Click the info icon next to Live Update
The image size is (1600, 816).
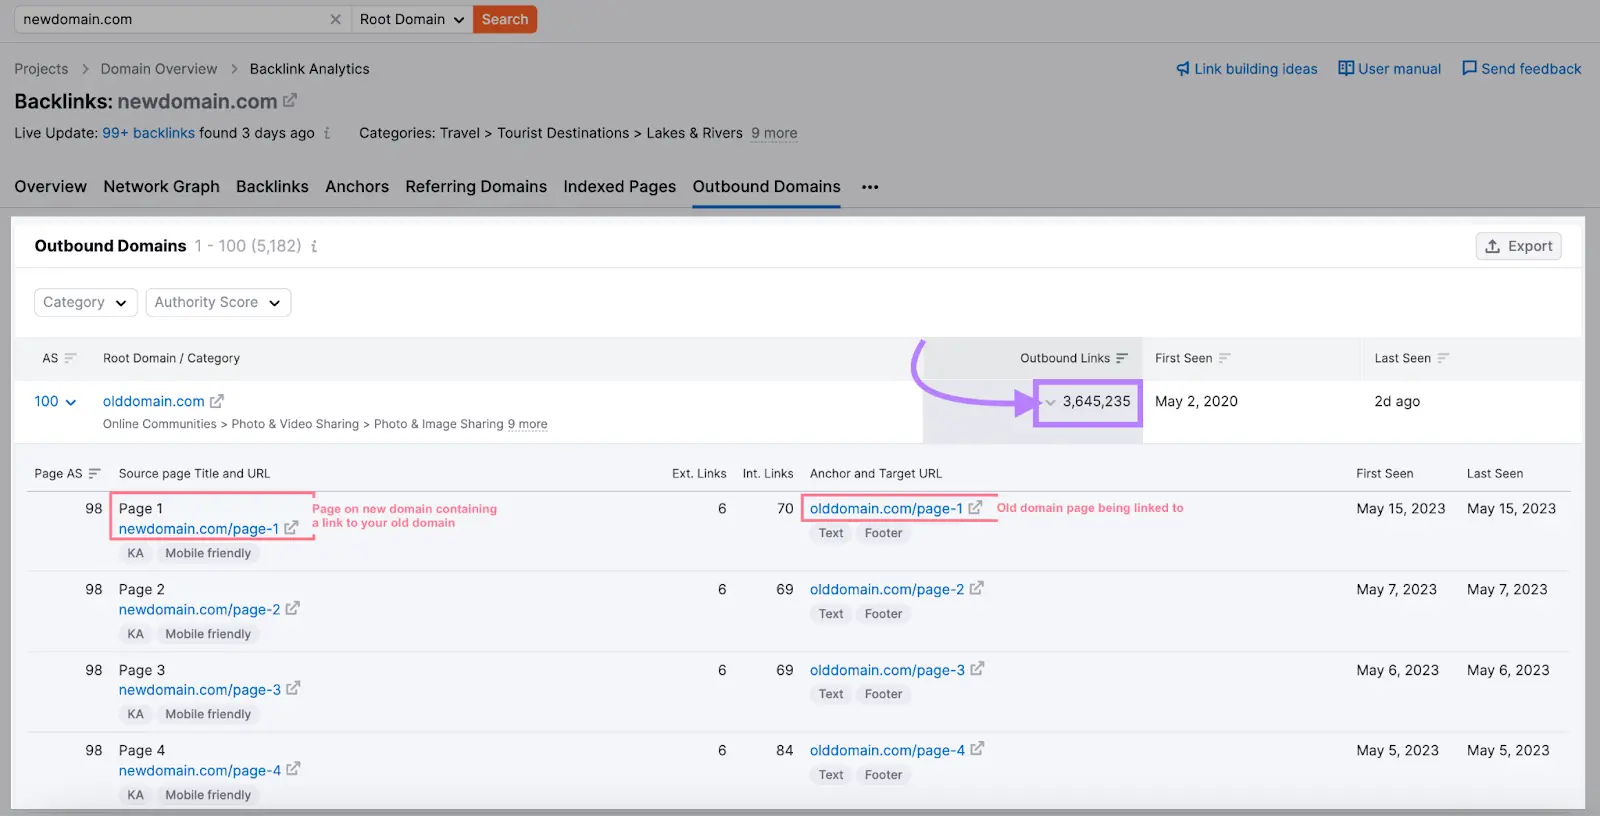pos(327,133)
